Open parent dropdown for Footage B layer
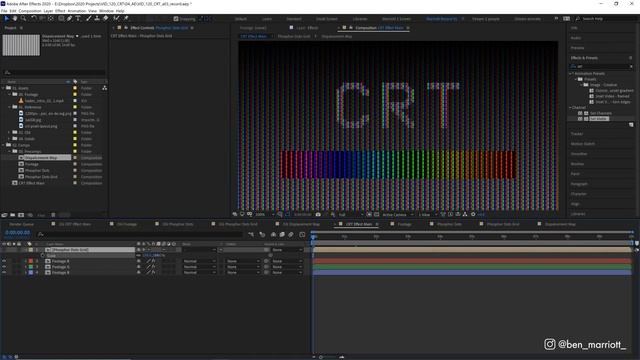The height and width of the screenshot is (360, 640). (x=288, y=272)
